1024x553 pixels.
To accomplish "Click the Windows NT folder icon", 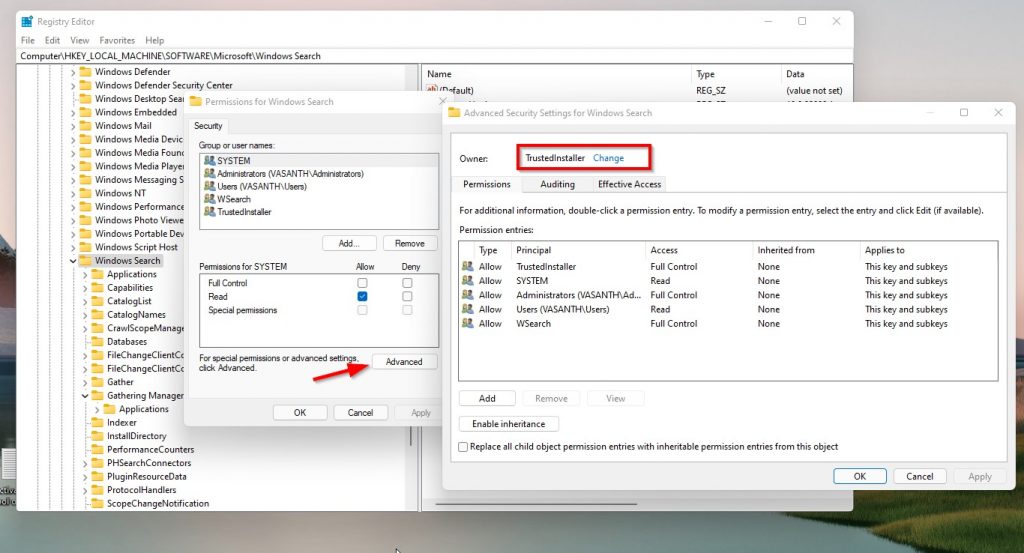I will (86, 193).
